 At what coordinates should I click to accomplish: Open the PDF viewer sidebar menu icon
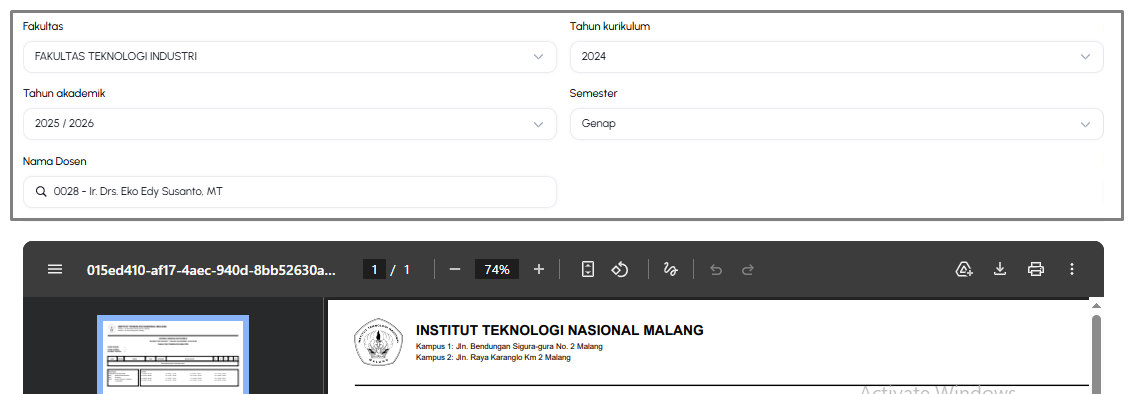pyautogui.click(x=55, y=269)
